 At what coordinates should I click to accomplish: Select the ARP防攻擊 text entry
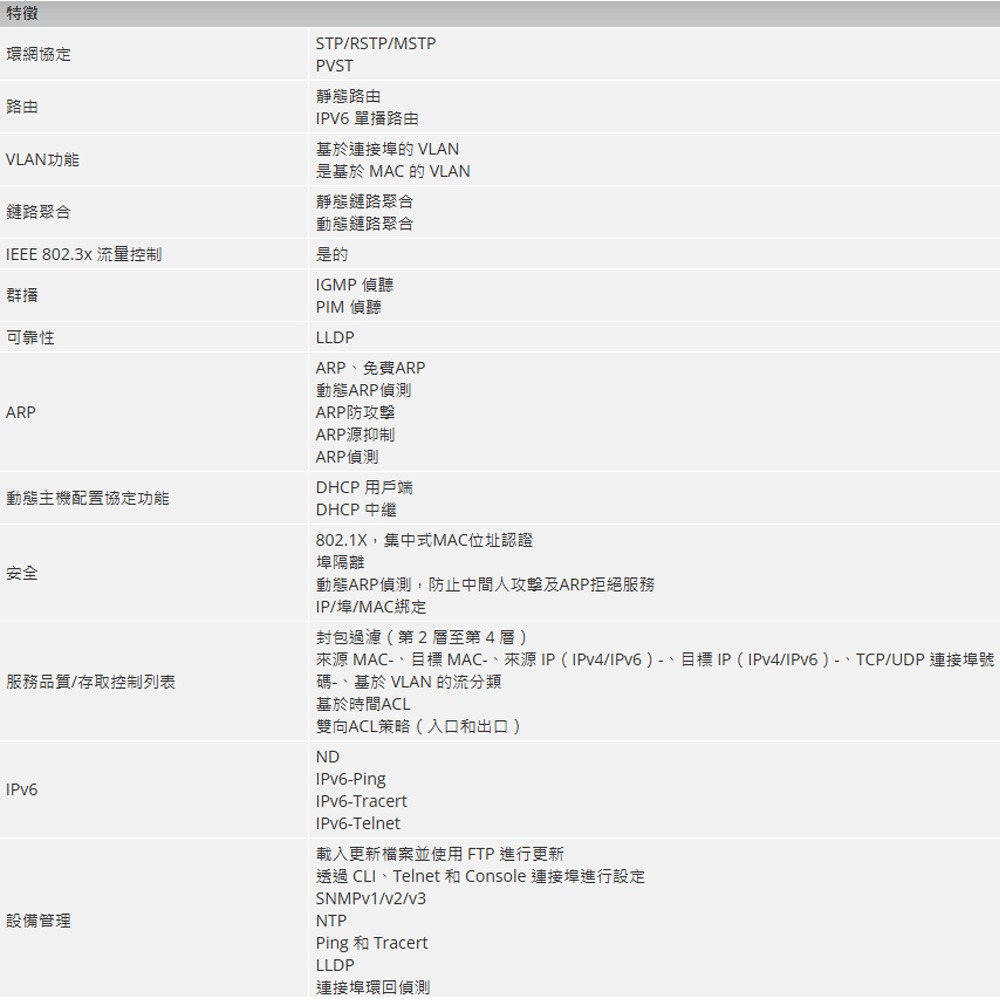352,411
